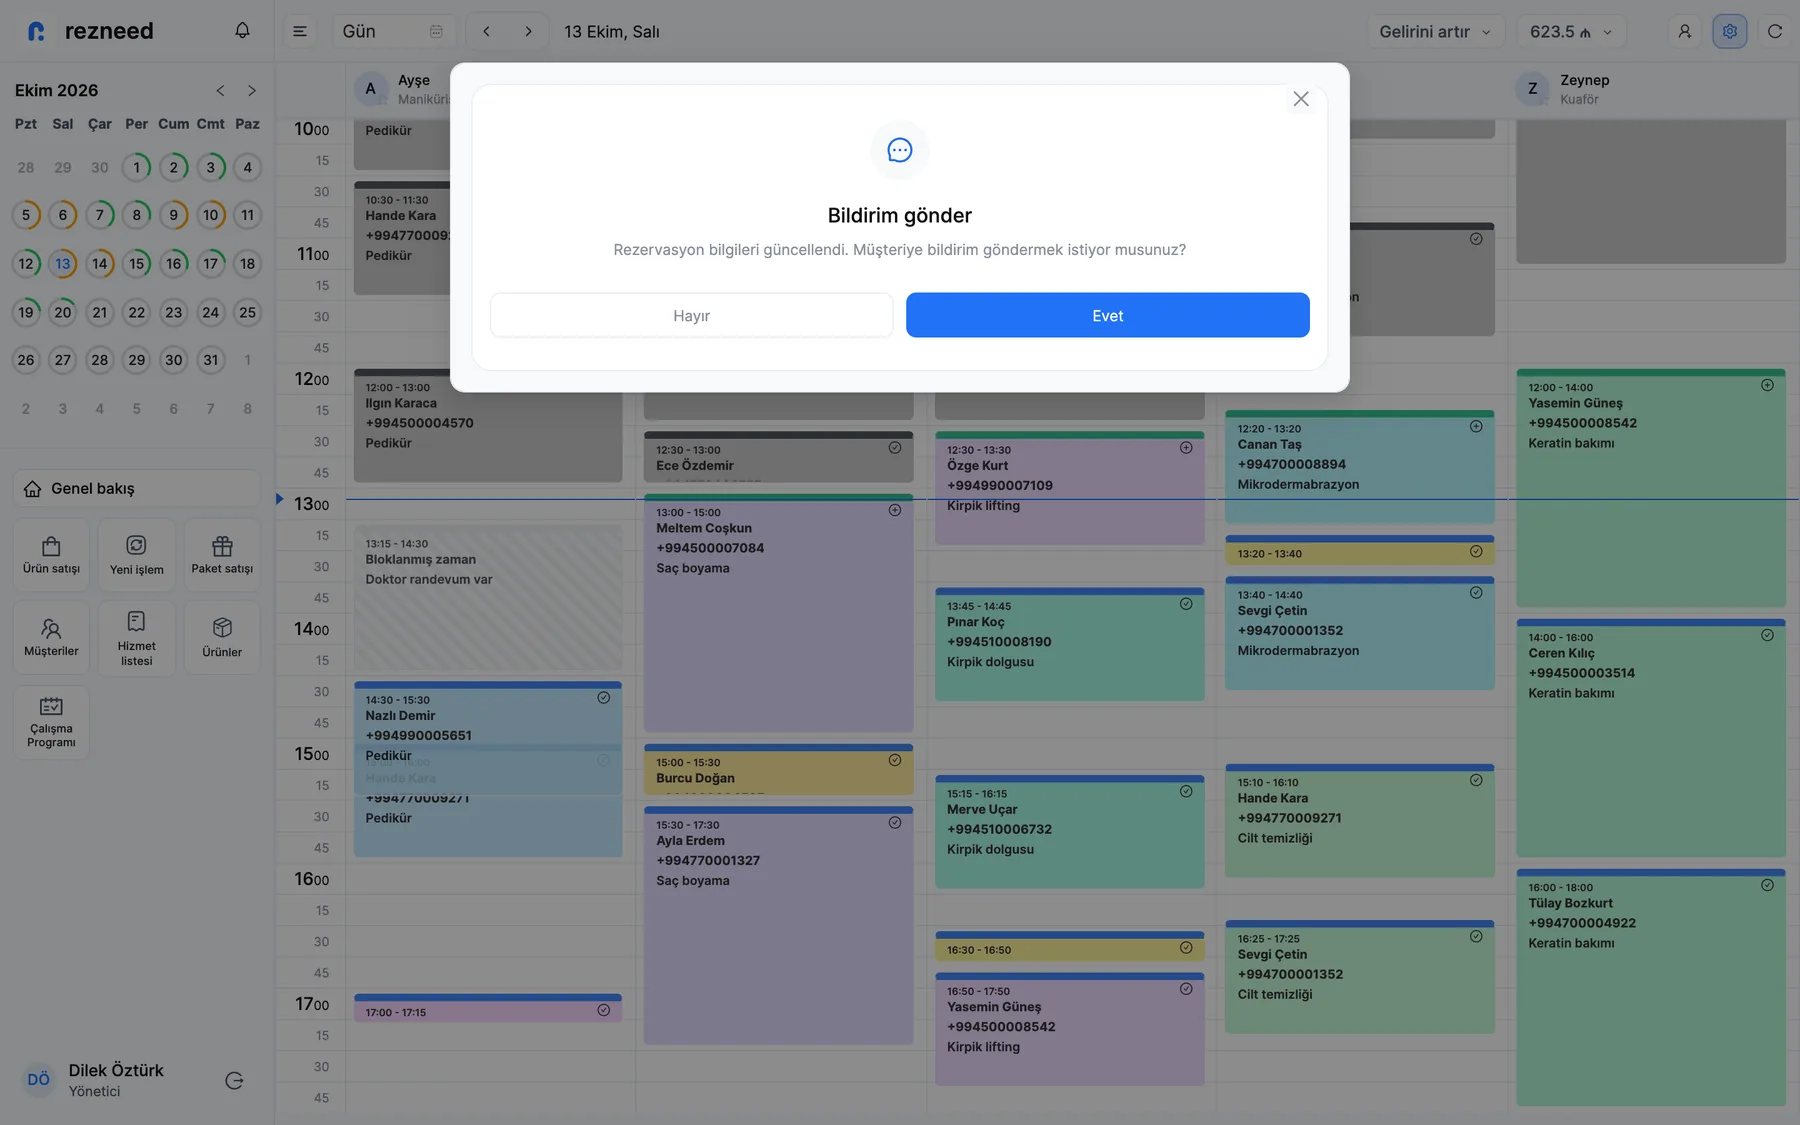
Task: Expand the 623.5 balance dropdown
Action: click(x=1571, y=31)
